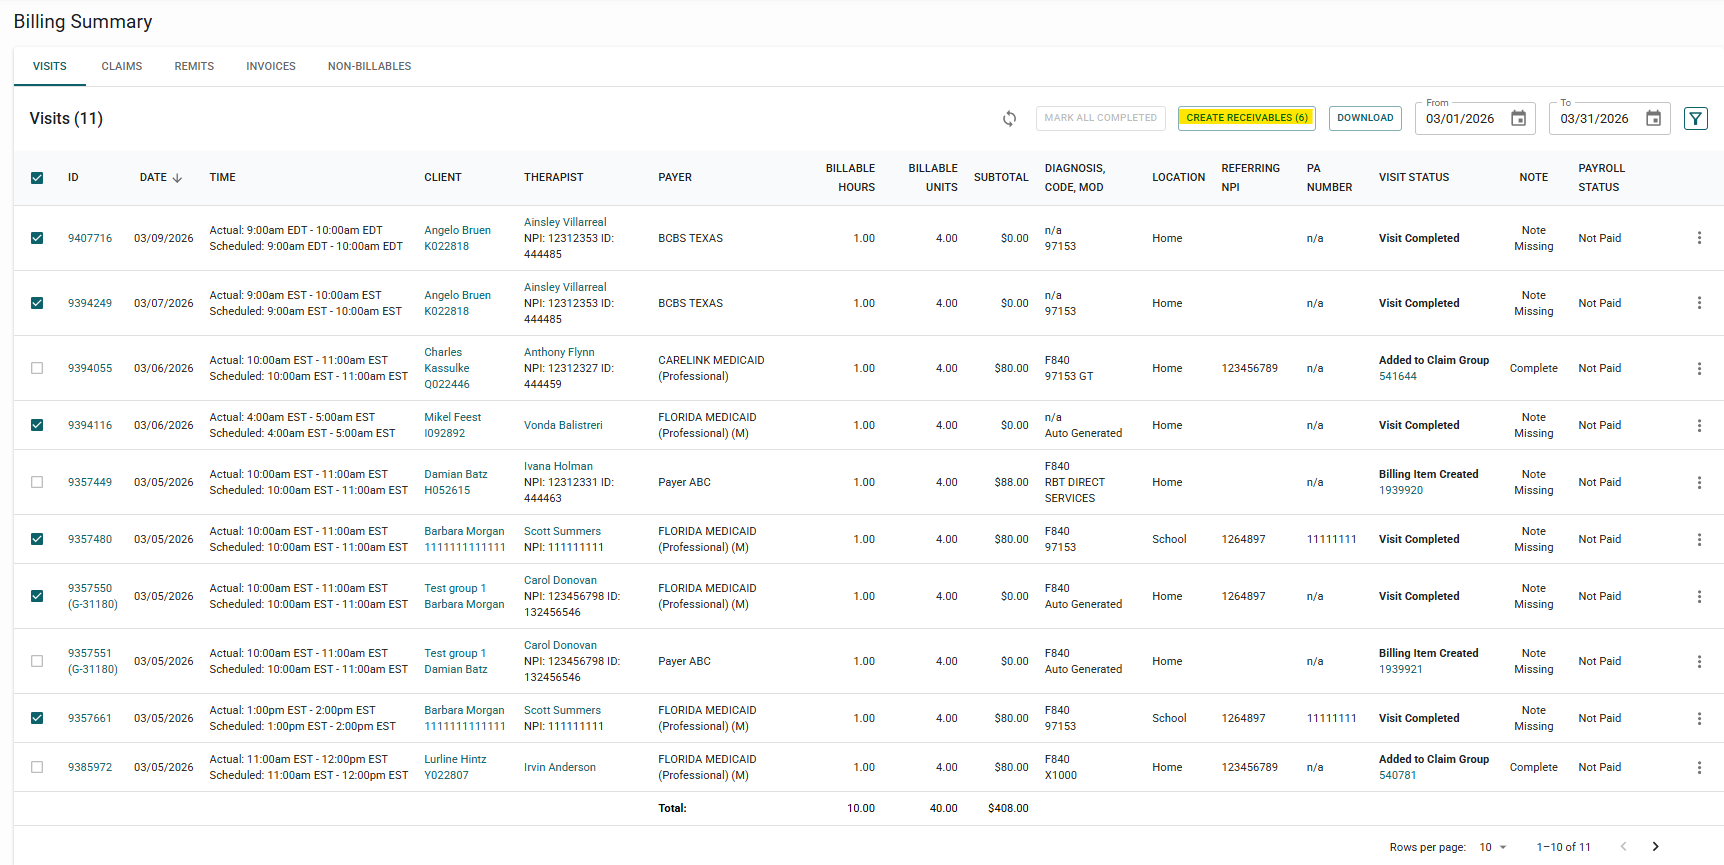Uncheck the box for visit 9357480
This screenshot has width=1724, height=865.
tap(37, 539)
